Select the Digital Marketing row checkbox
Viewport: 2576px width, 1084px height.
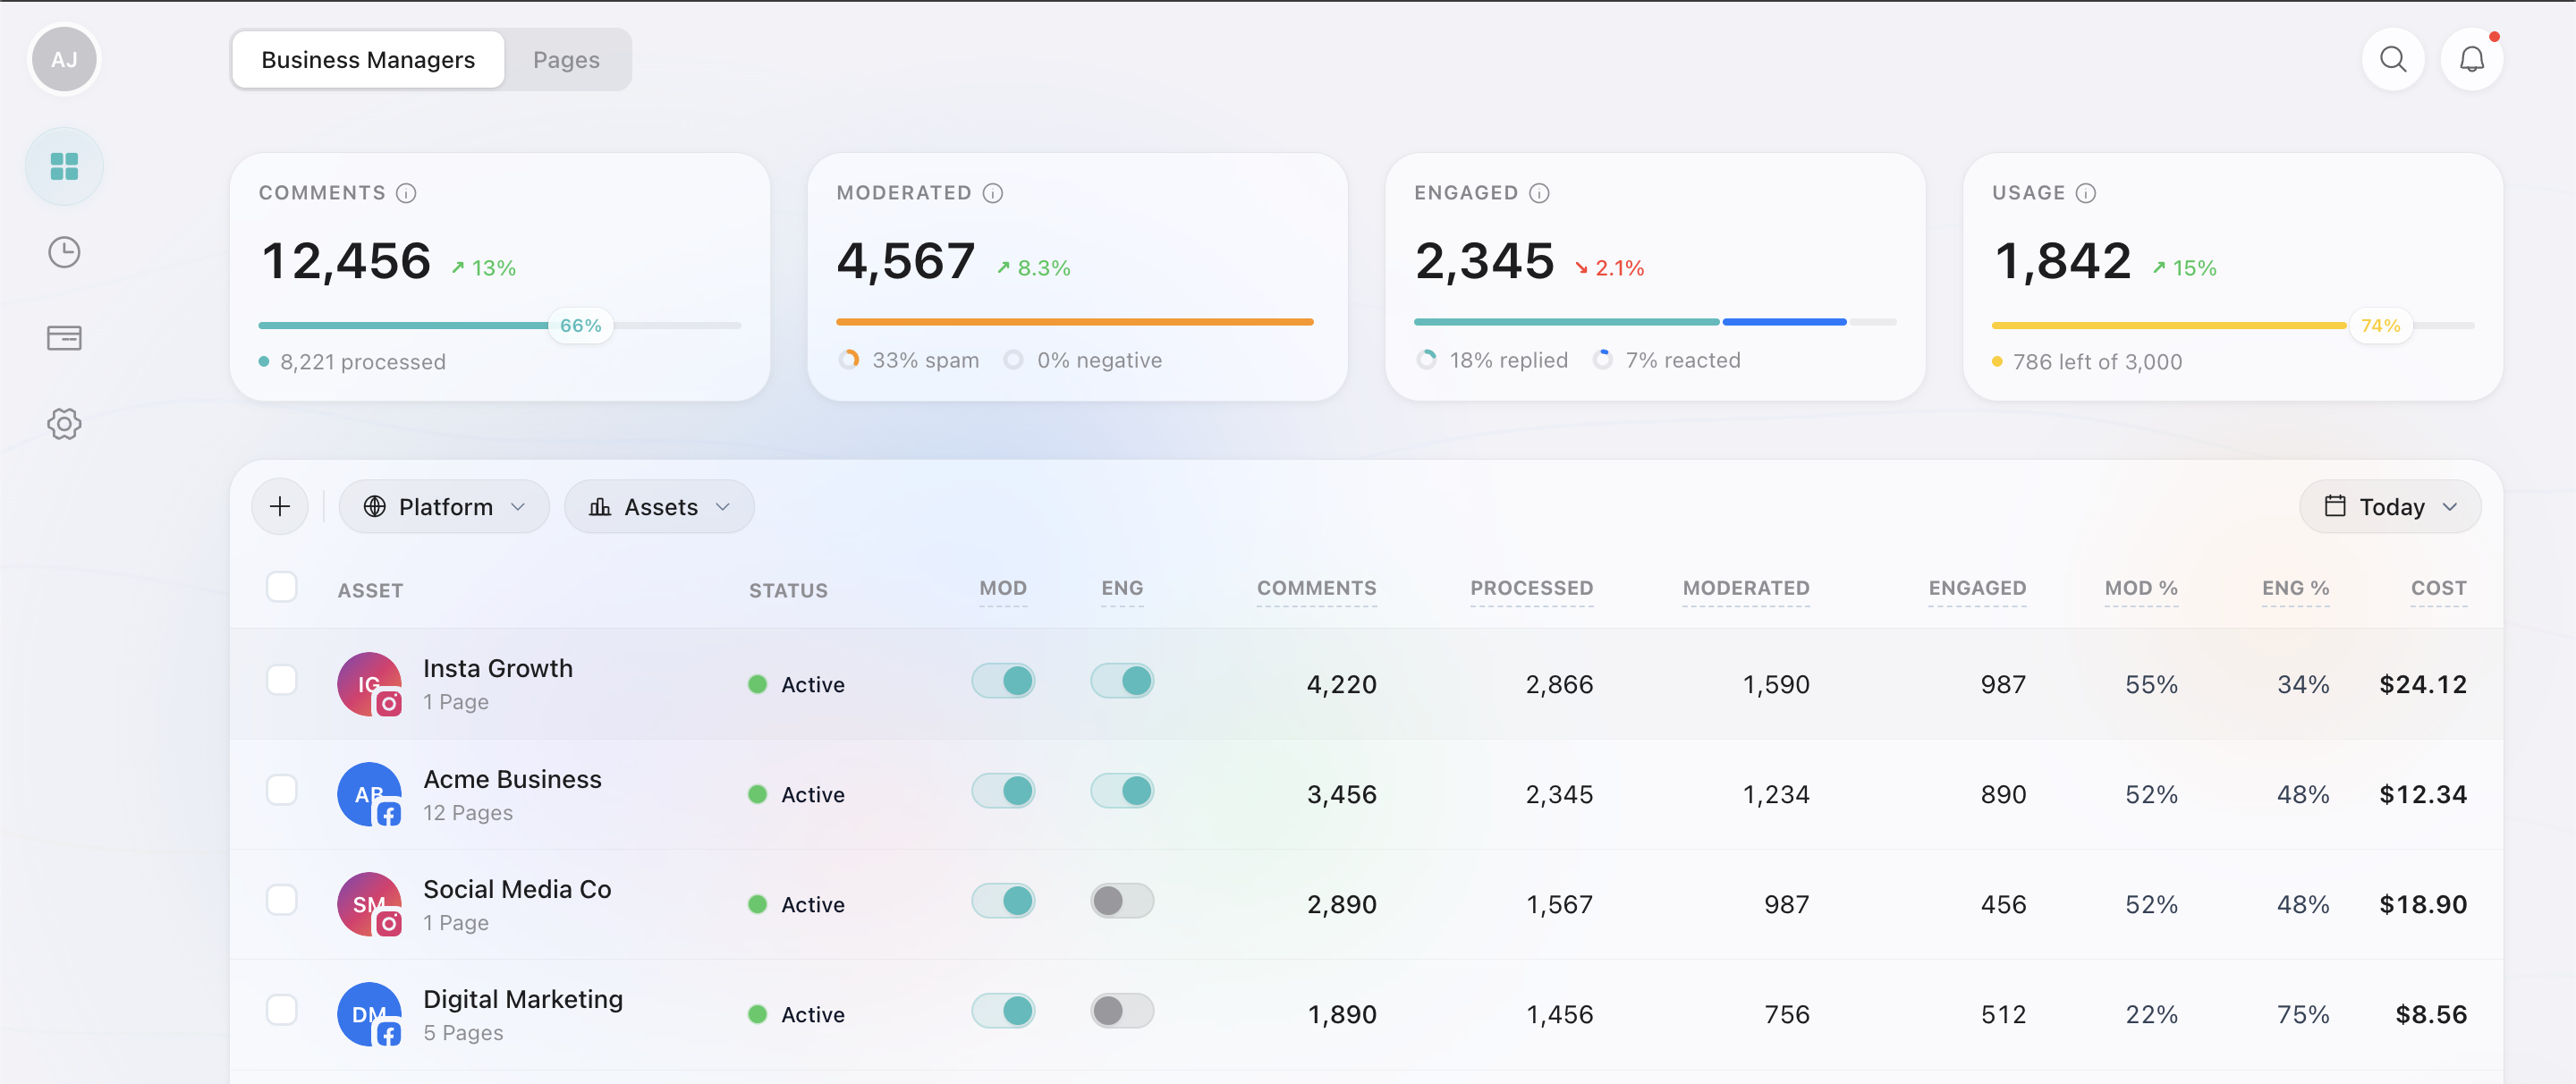click(282, 1010)
